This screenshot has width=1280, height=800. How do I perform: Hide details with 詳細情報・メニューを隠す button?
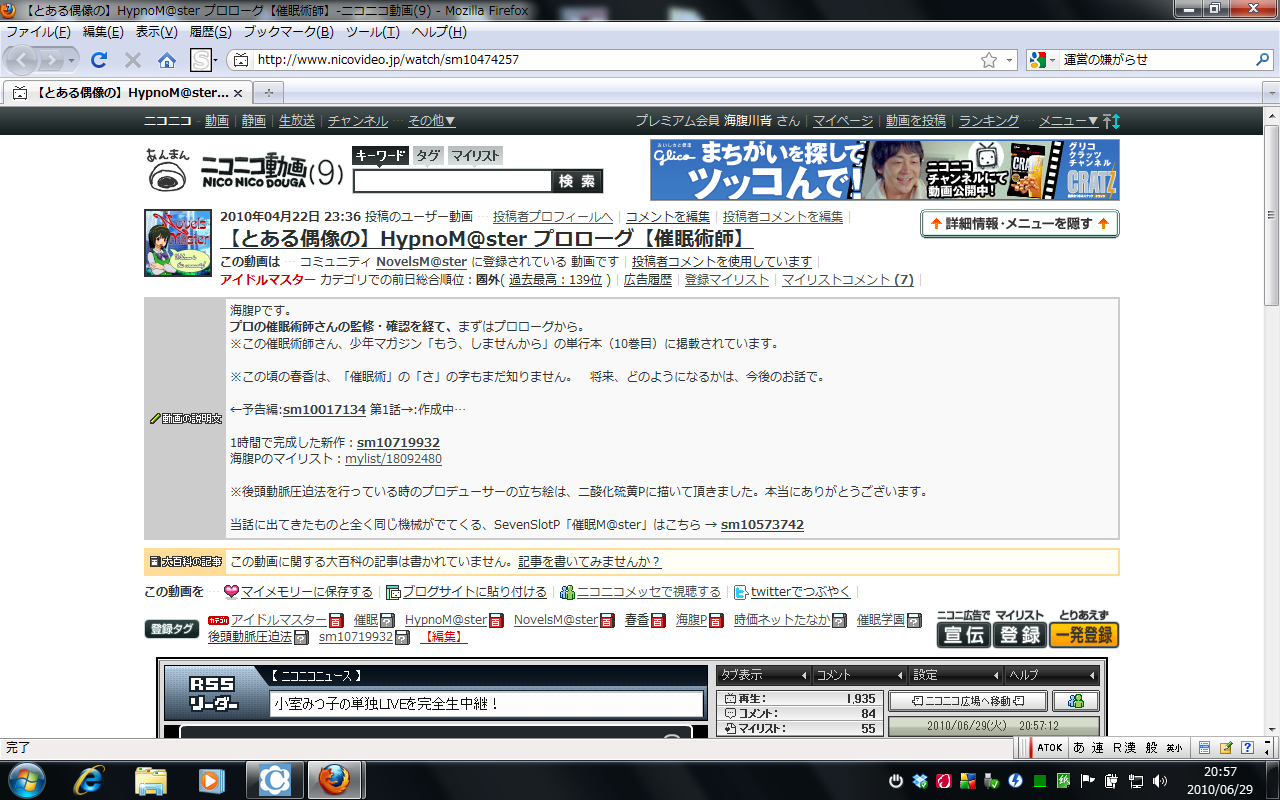pos(1019,224)
